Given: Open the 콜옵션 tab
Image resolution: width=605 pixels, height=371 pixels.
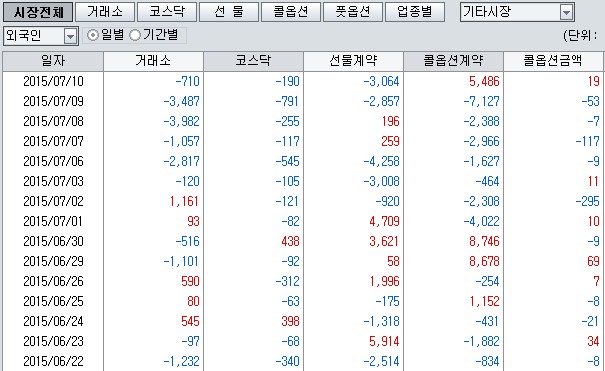Looking at the screenshot, I should coord(291,12).
